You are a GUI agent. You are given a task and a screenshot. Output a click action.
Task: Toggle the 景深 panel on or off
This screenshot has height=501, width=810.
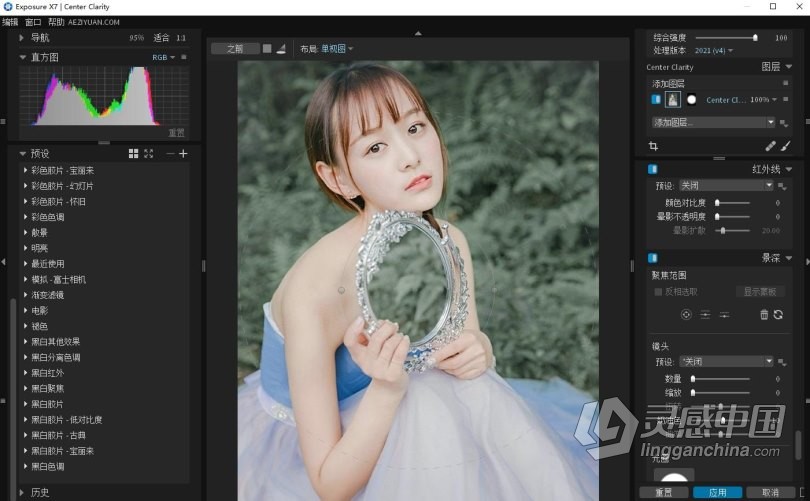[x=652, y=257]
